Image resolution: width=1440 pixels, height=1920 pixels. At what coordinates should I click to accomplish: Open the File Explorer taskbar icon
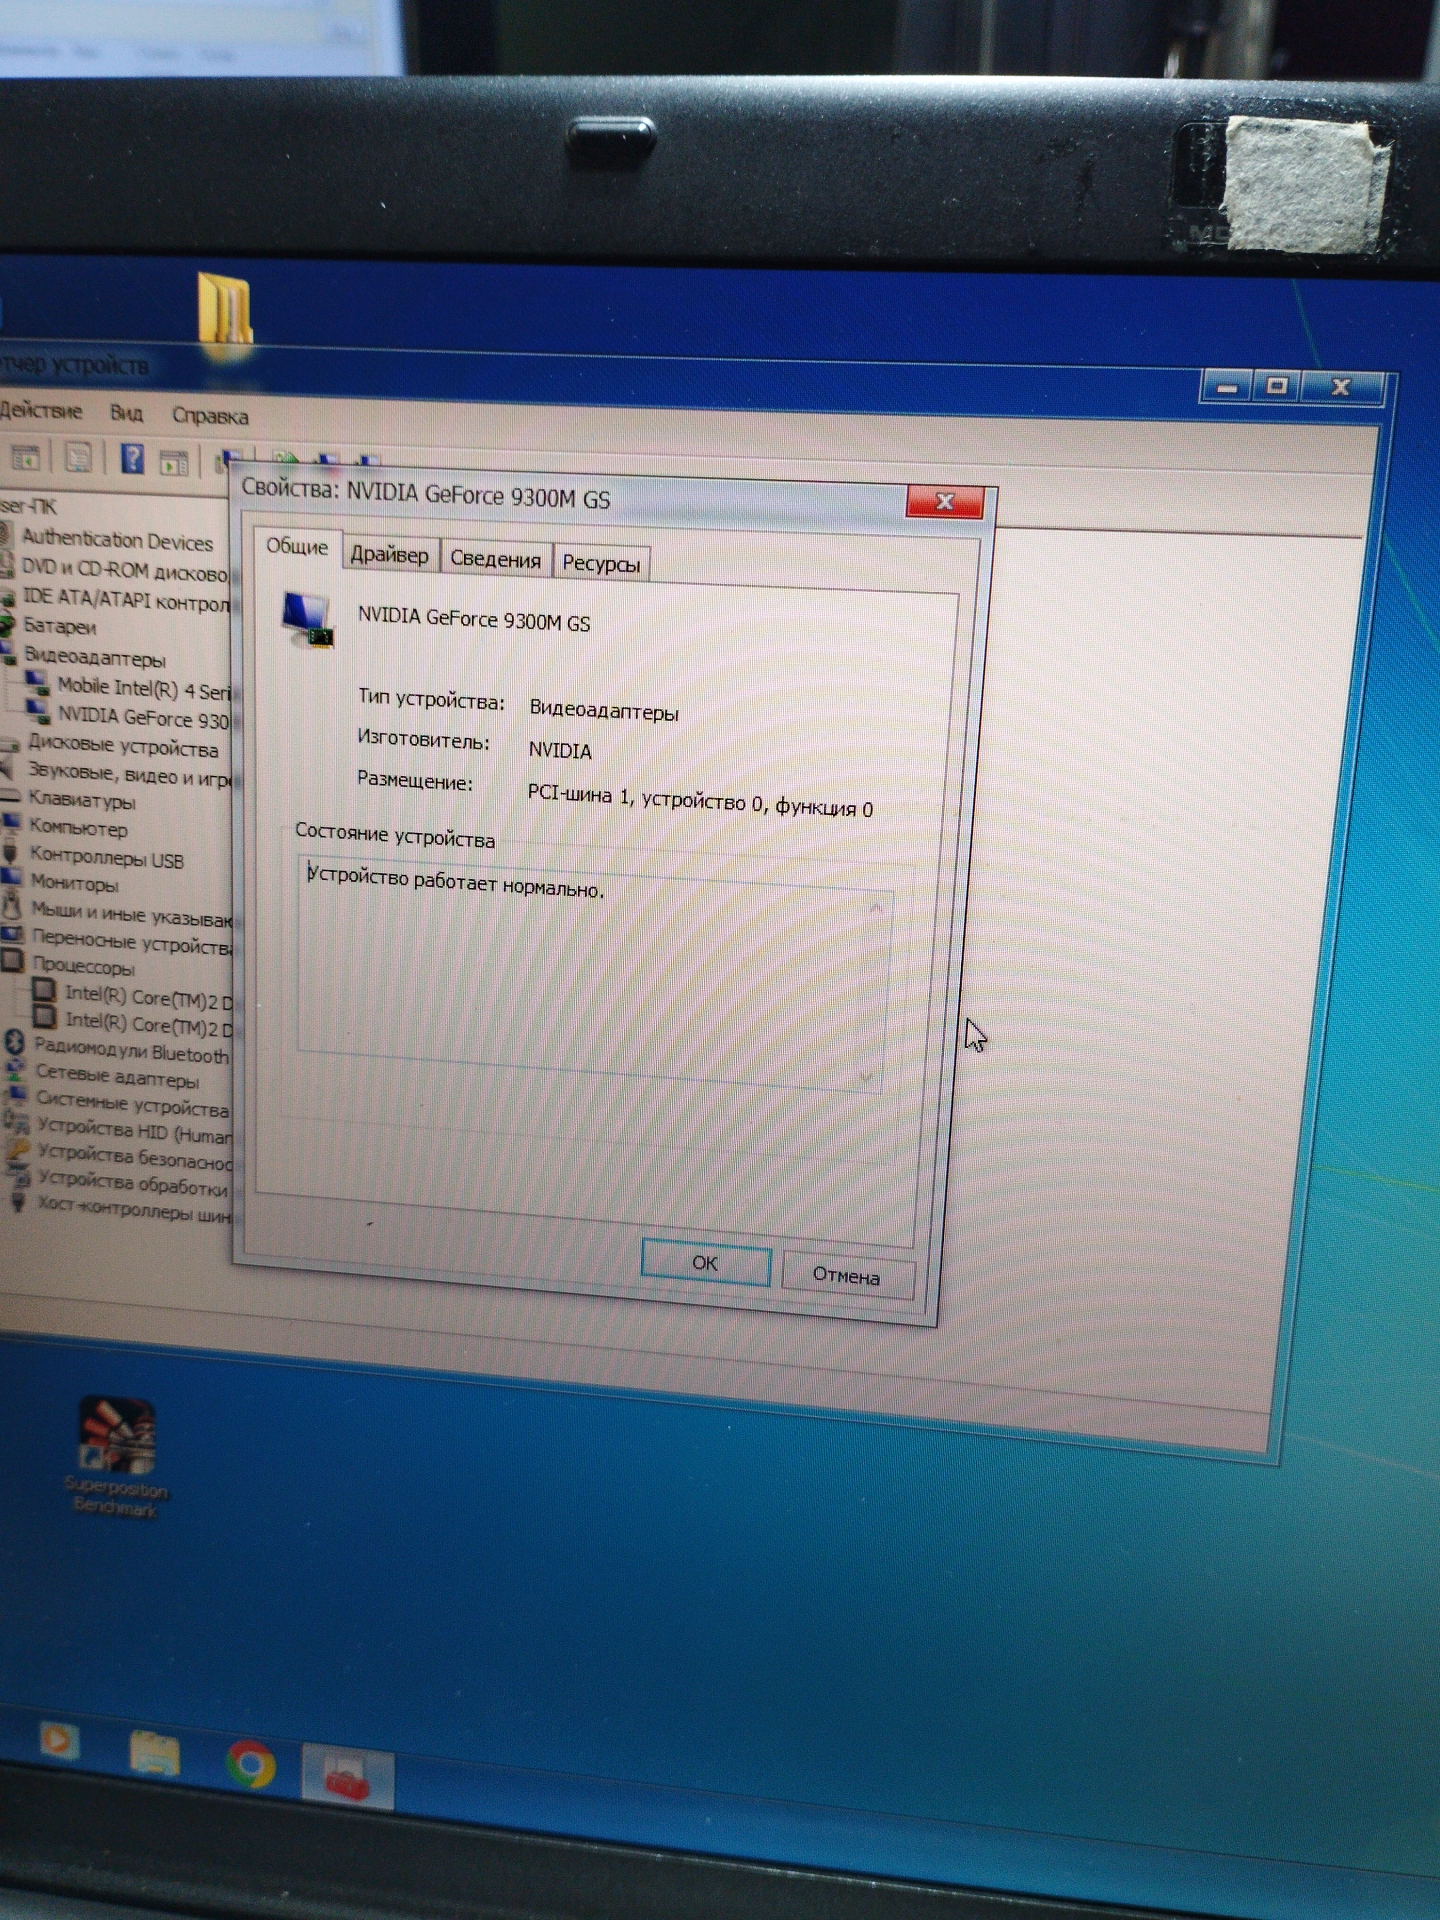click(x=154, y=1753)
